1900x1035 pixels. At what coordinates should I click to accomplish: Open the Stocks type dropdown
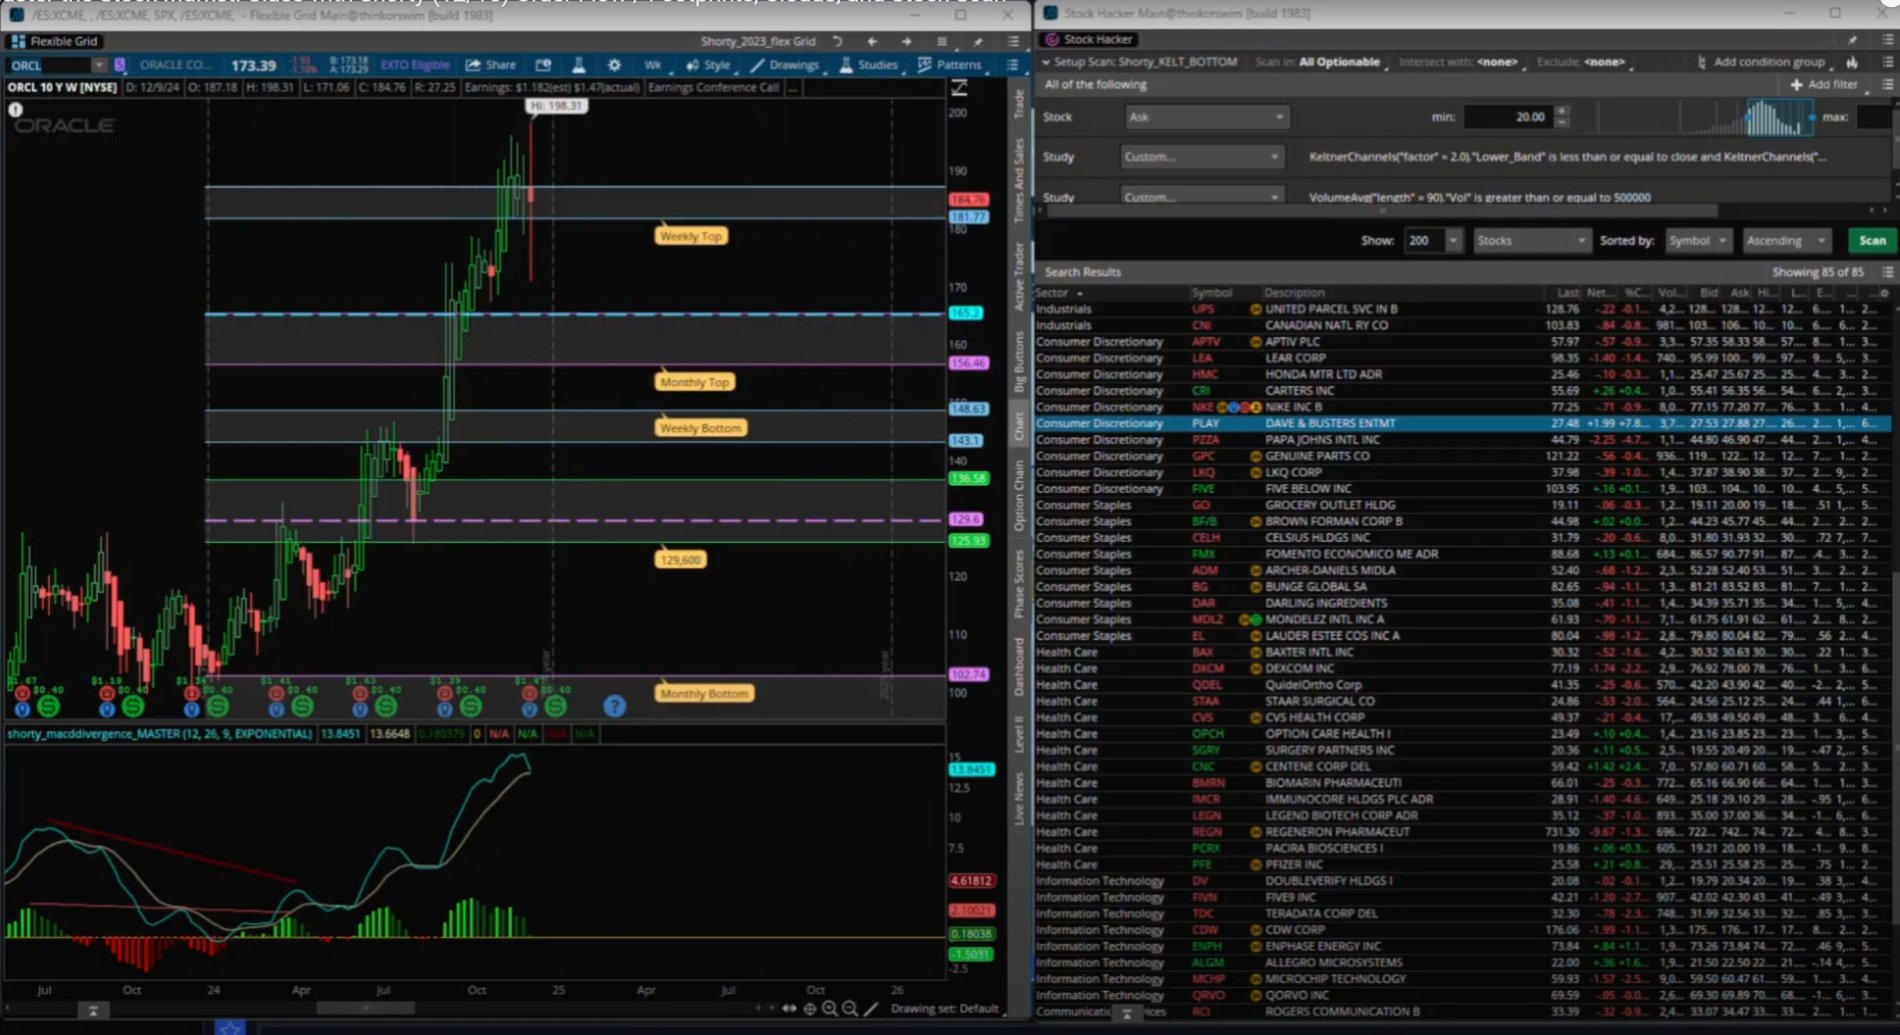pyautogui.click(x=1531, y=241)
